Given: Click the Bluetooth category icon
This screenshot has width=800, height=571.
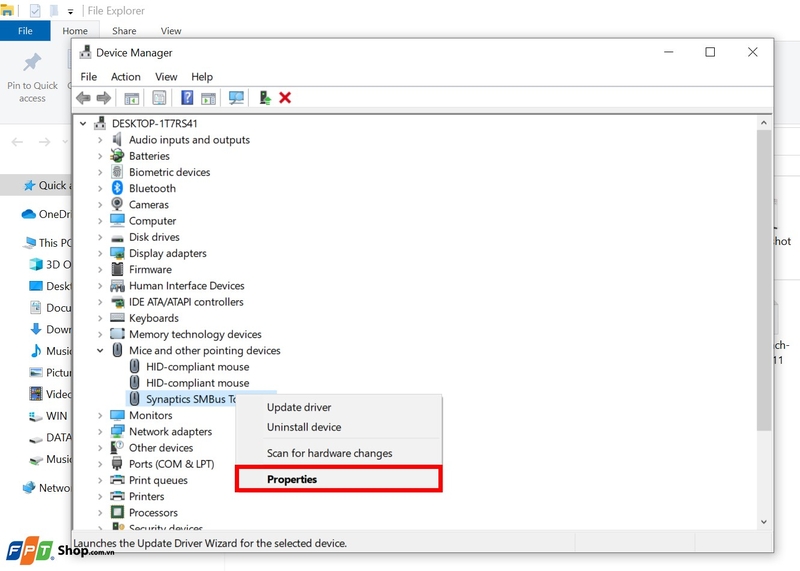Looking at the screenshot, I should 117,188.
